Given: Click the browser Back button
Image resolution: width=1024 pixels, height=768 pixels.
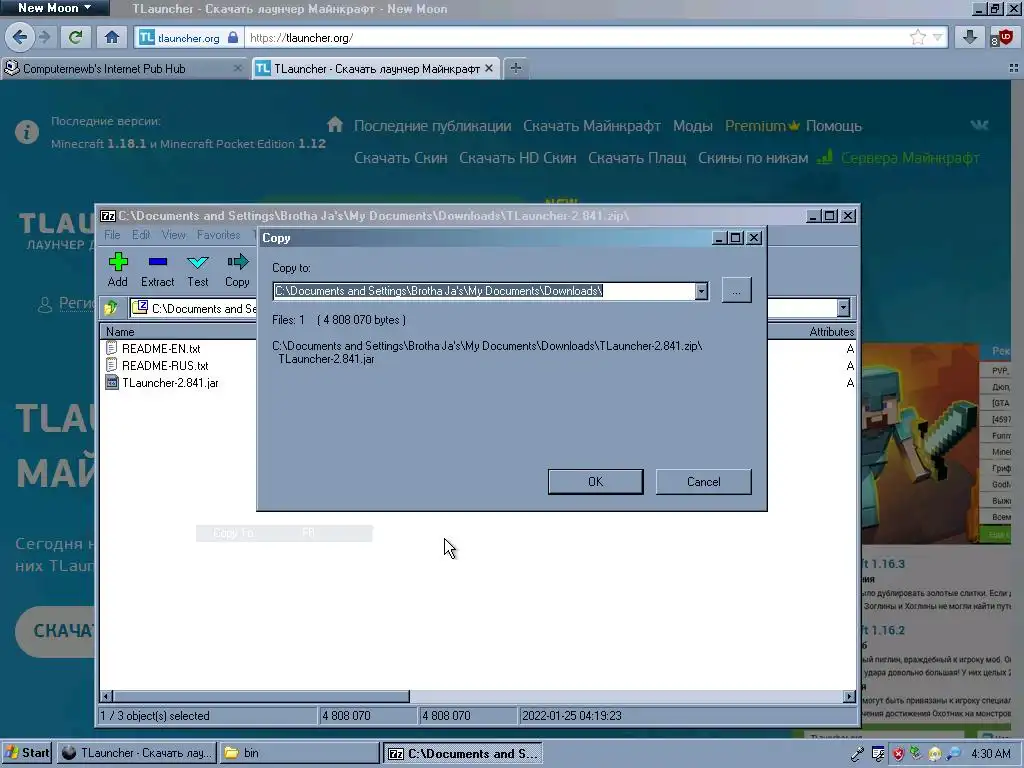Looking at the screenshot, I should [19, 37].
